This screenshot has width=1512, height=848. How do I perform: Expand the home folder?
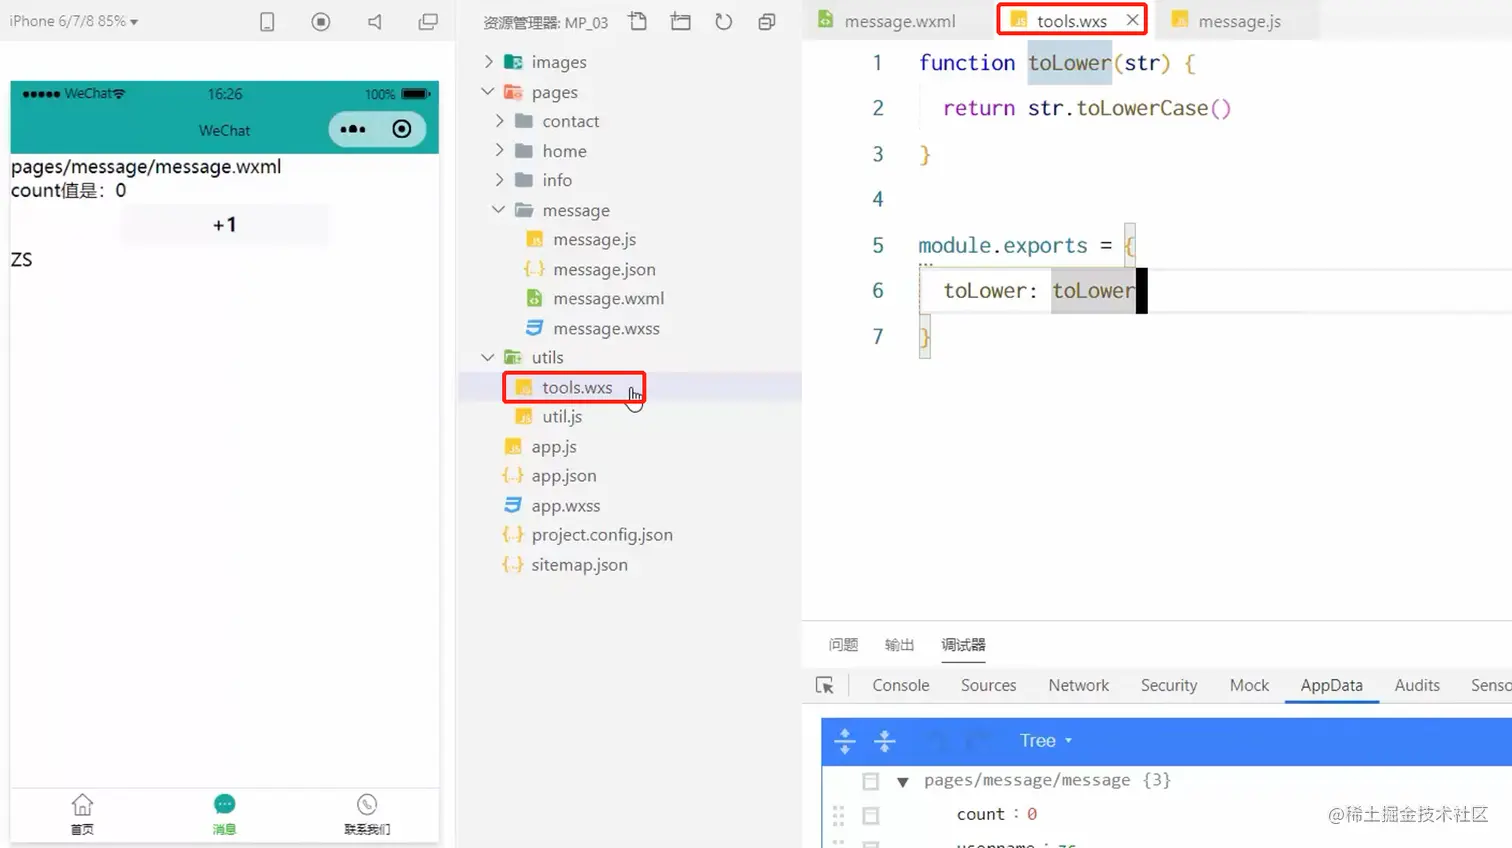(499, 151)
